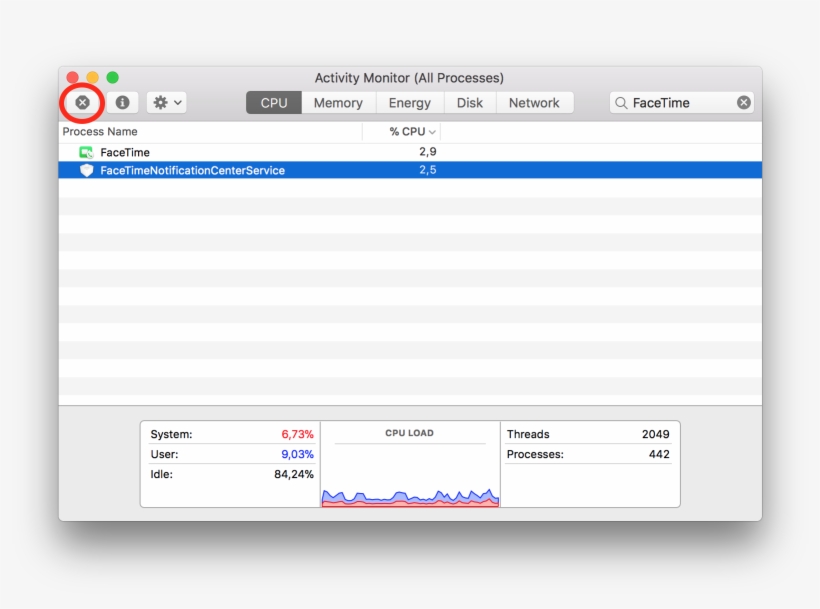Click the Idle percentage 84,24%
The width and height of the screenshot is (820, 609).
coord(293,474)
